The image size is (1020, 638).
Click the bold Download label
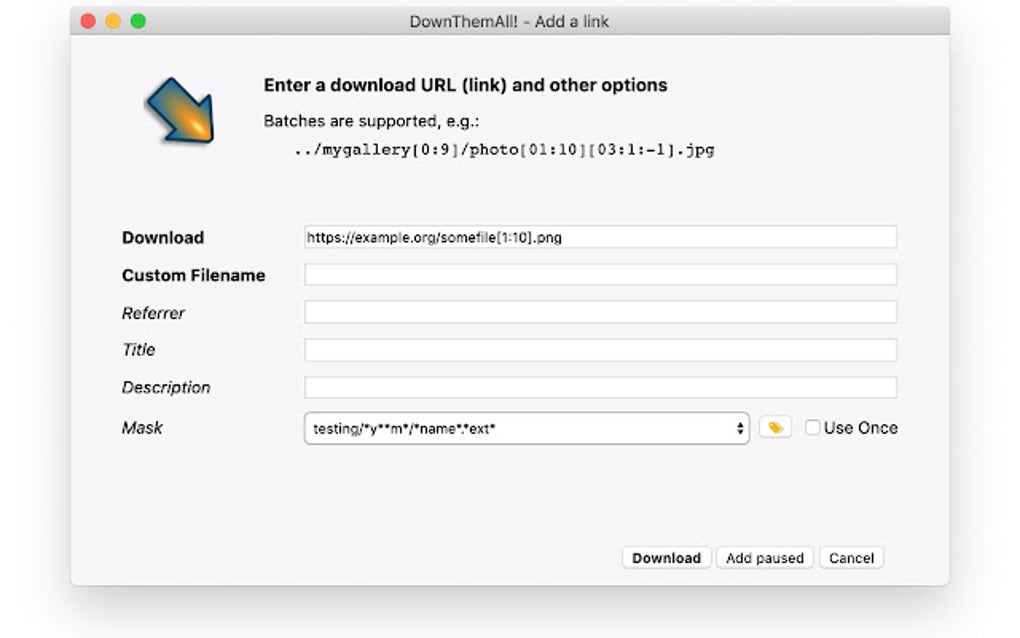[x=162, y=237]
